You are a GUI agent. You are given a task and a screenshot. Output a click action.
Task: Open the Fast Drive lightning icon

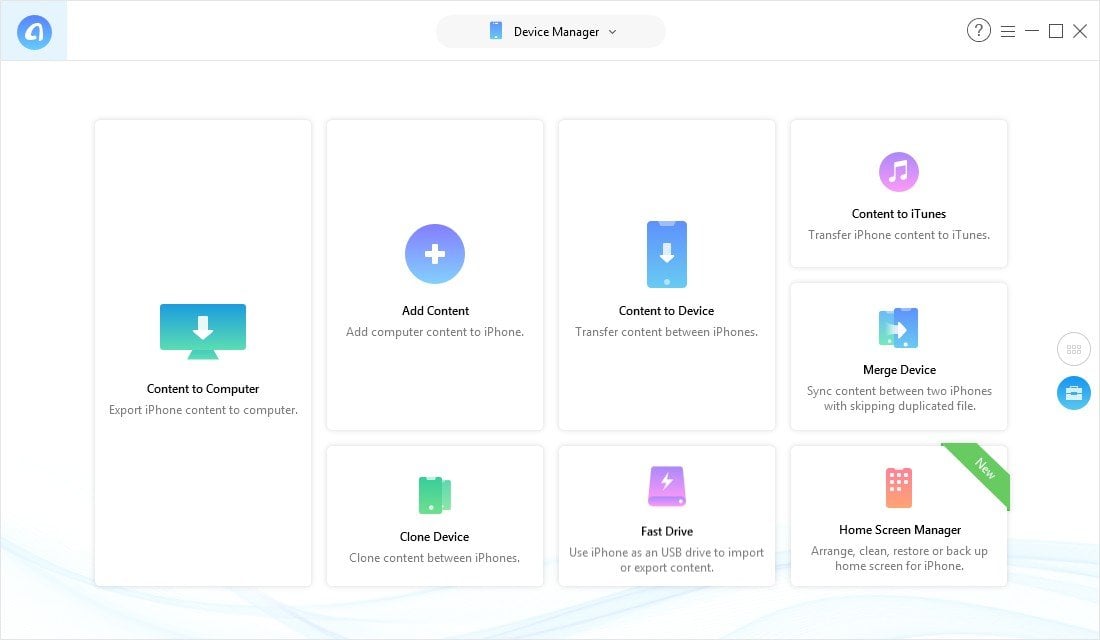click(x=666, y=487)
